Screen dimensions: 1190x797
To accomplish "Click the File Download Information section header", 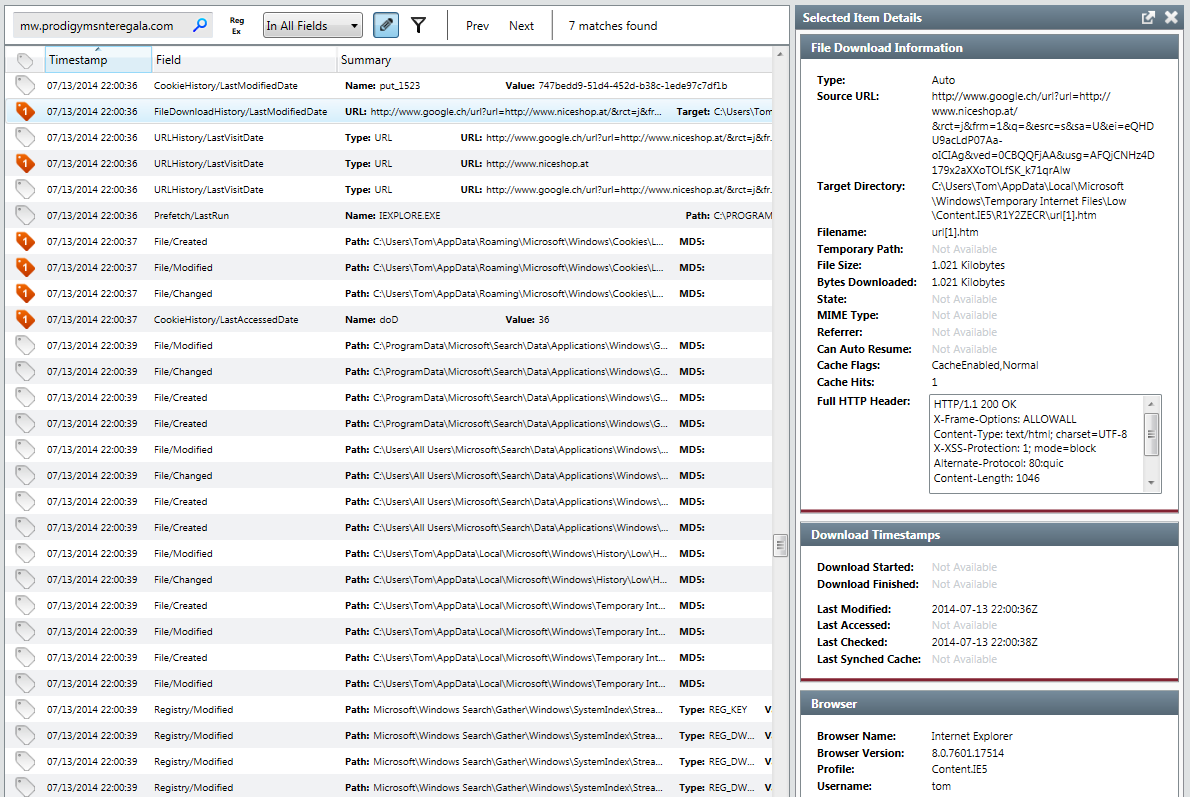I will [990, 48].
